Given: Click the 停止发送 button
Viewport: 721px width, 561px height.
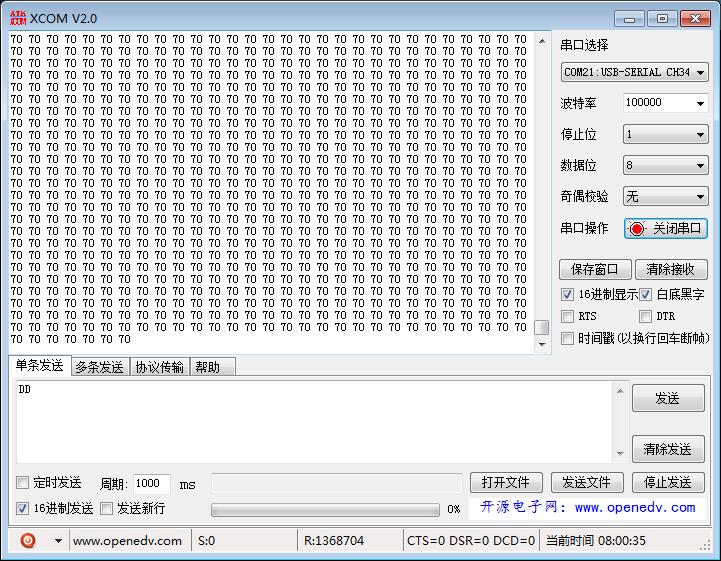Looking at the screenshot, I should pyautogui.click(x=668, y=482).
